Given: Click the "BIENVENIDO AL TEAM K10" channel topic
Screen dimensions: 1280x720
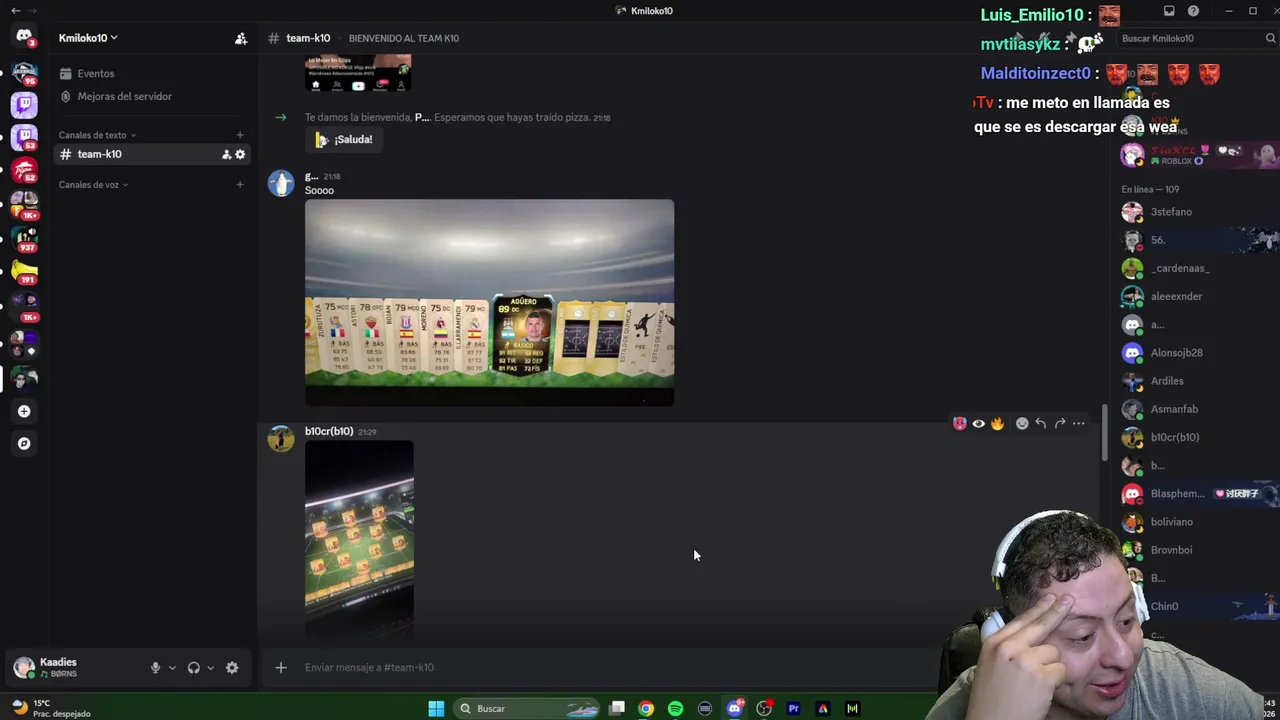Looking at the screenshot, I should [x=404, y=38].
